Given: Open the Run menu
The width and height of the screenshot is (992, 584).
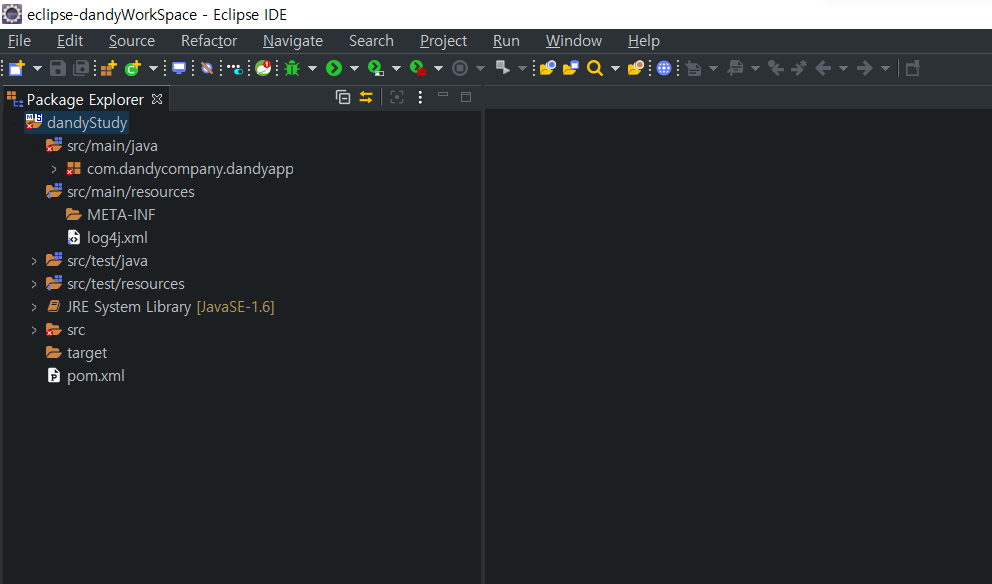Looking at the screenshot, I should coord(506,41).
